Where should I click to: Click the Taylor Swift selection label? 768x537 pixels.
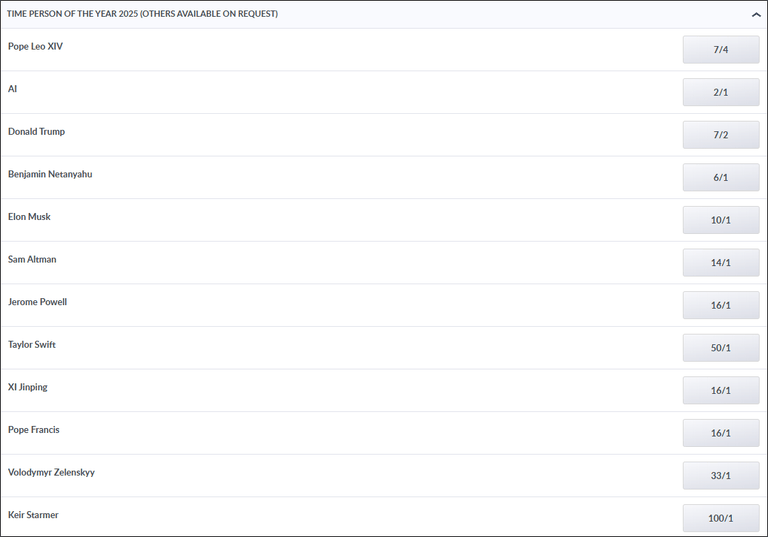pos(32,345)
